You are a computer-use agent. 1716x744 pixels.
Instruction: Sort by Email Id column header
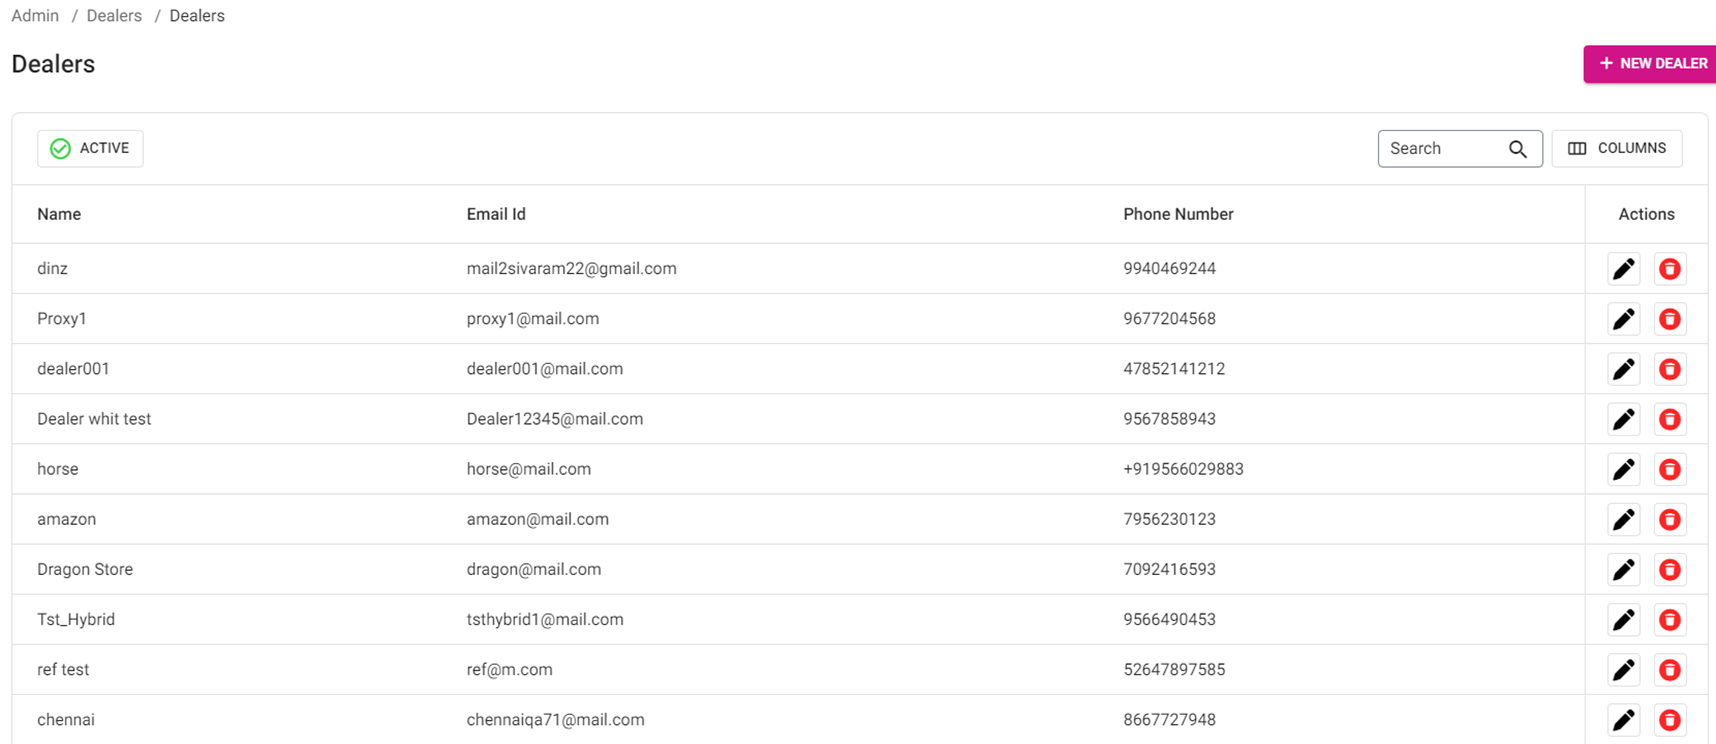(x=496, y=214)
